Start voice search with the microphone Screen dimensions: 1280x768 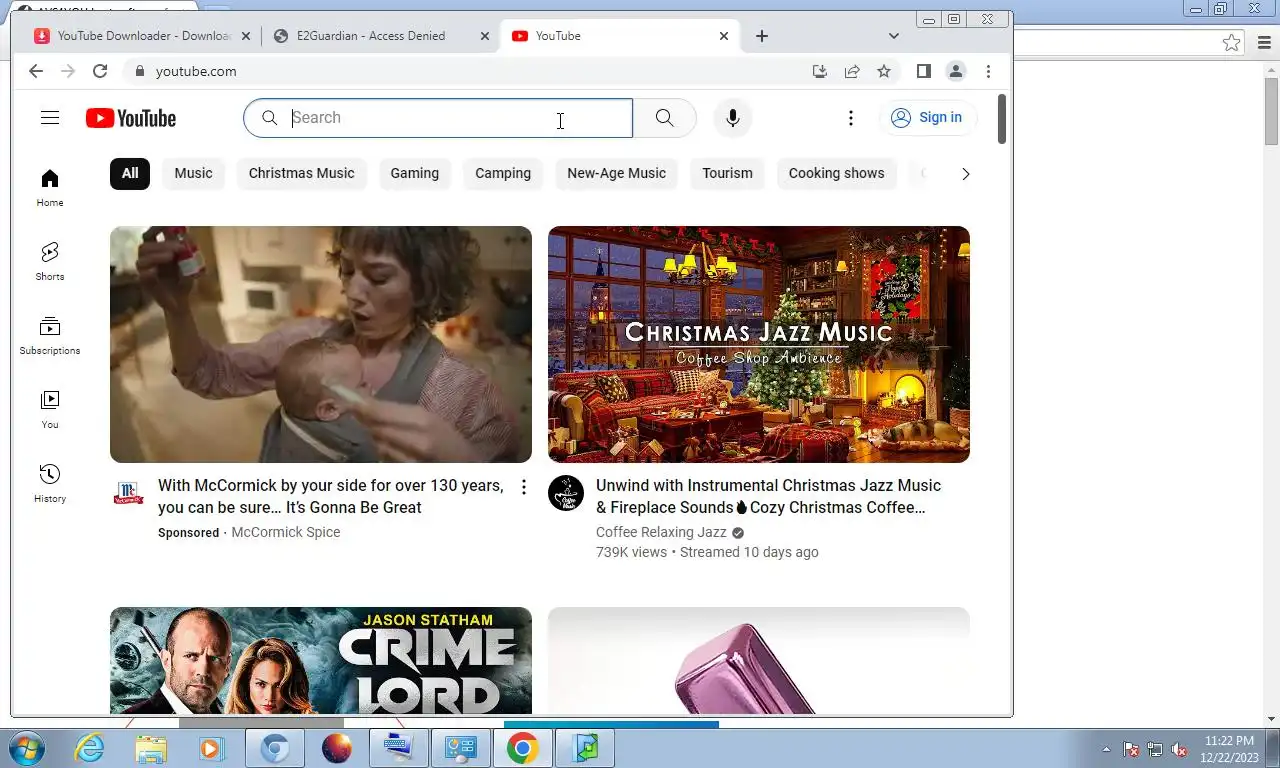(x=733, y=118)
